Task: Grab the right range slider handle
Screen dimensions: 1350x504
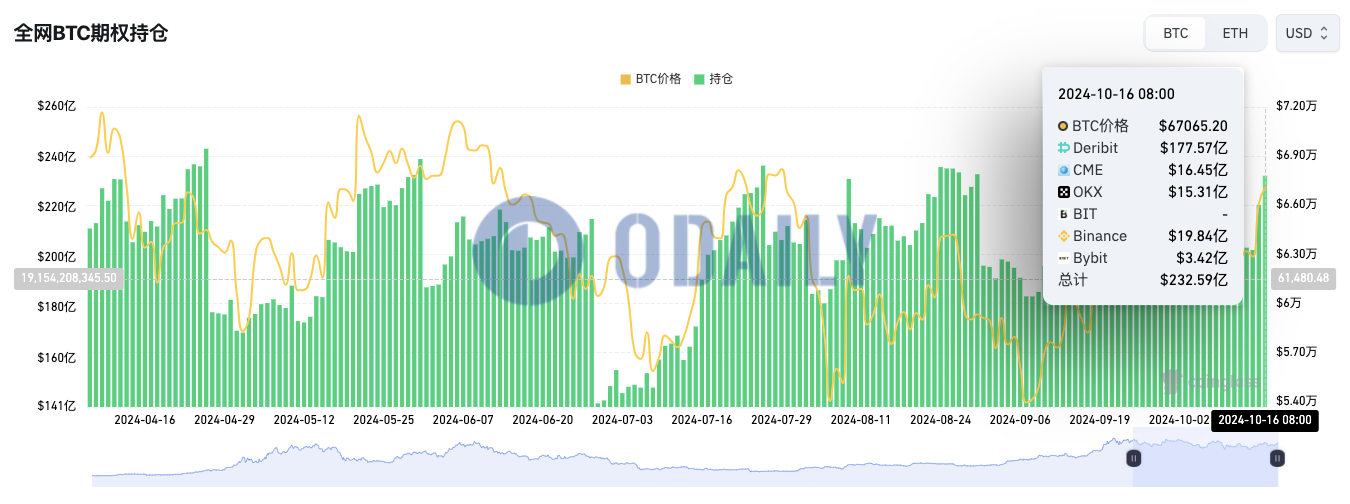Action: (1277, 458)
